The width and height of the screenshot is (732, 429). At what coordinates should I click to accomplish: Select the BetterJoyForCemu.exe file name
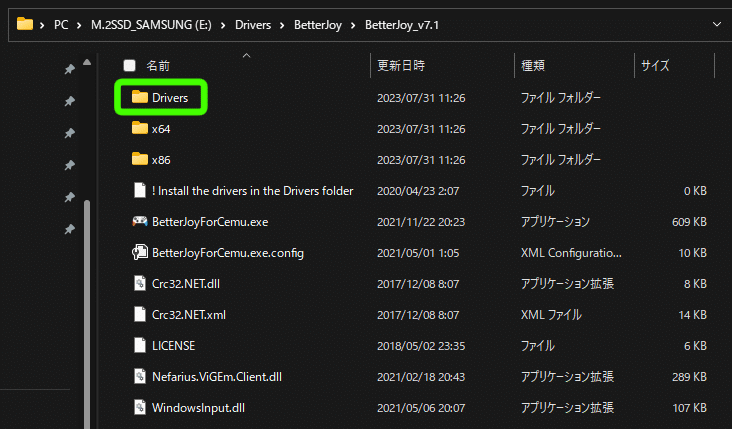(x=210, y=222)
